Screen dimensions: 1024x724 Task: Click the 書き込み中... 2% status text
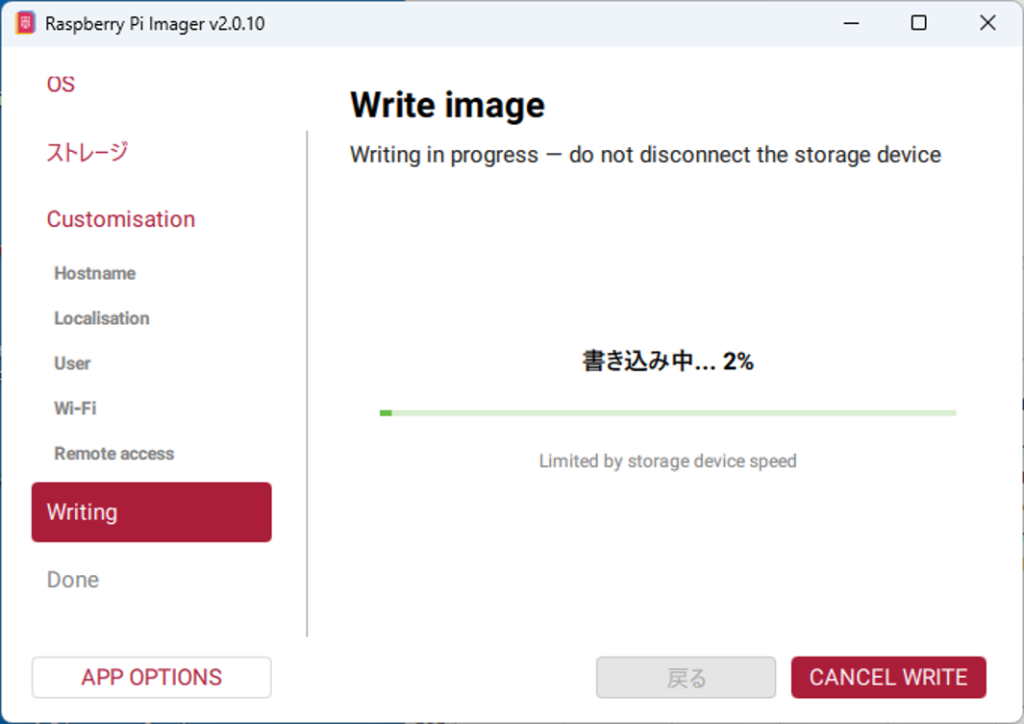(668, 361)
